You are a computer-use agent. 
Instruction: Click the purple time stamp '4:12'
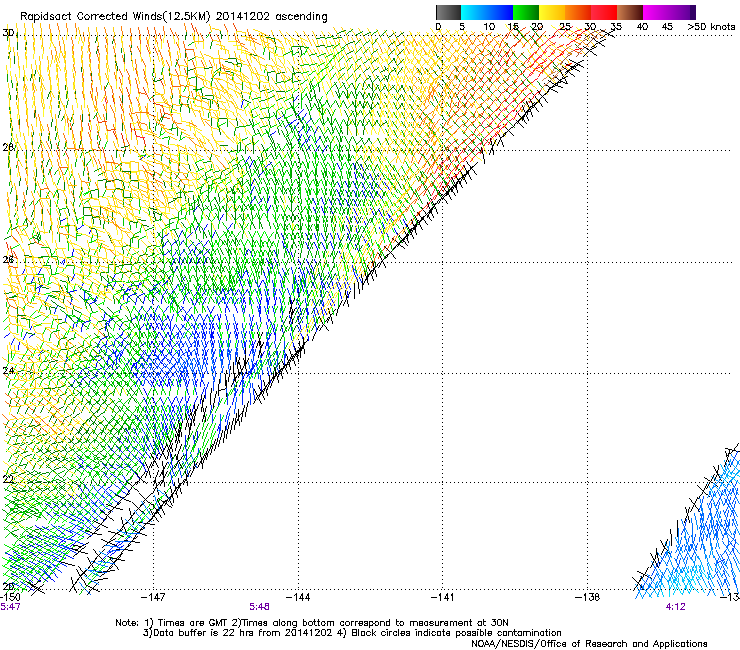pos(675,607)
